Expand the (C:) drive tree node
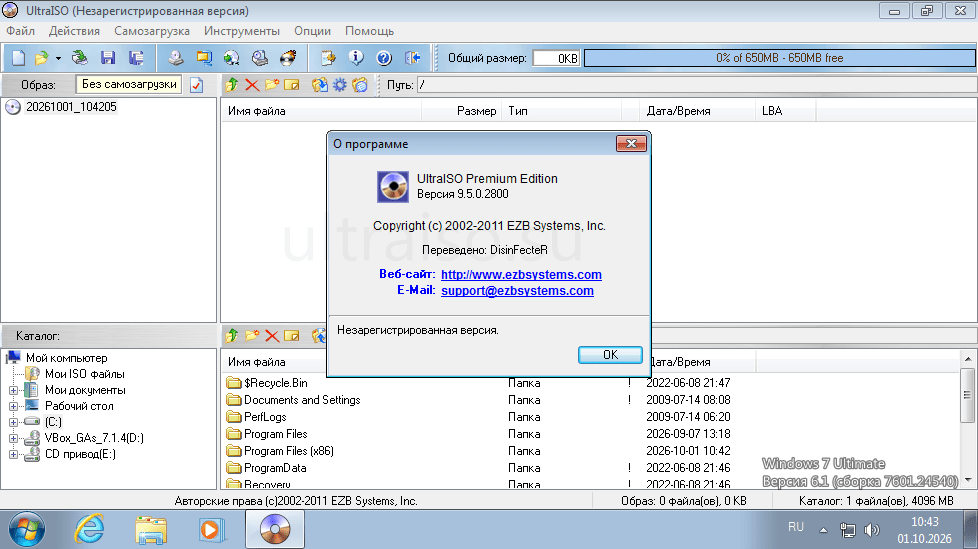978x549 pixels. [13, 422]
